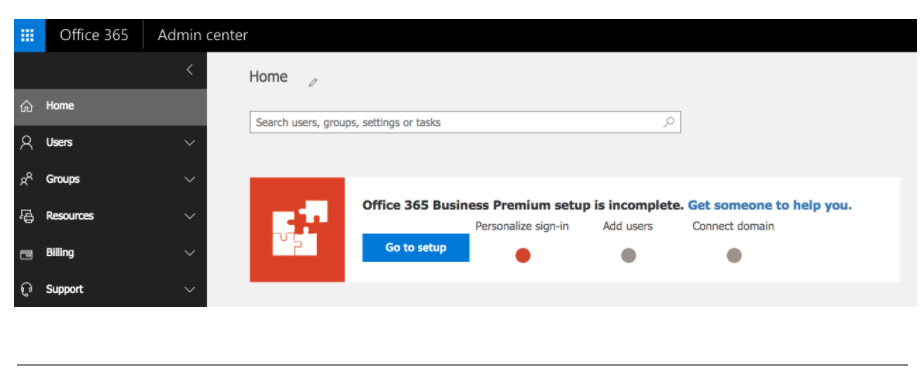923x378 pixels.
Task: Click the Go to setup button
Action: click(x=416, y=247)
